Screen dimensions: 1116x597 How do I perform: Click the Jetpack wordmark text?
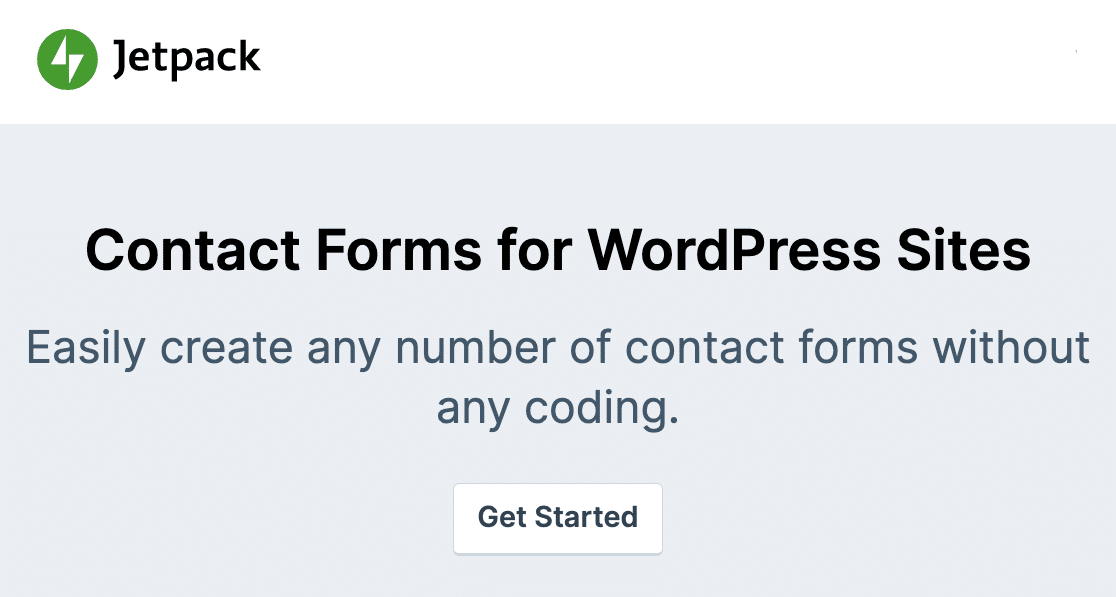click(x=187, y=58)
